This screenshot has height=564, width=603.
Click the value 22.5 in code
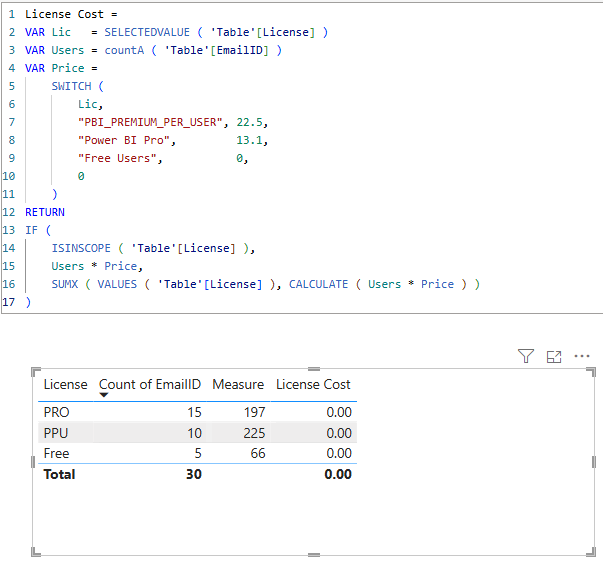click(x=249, y=122)
